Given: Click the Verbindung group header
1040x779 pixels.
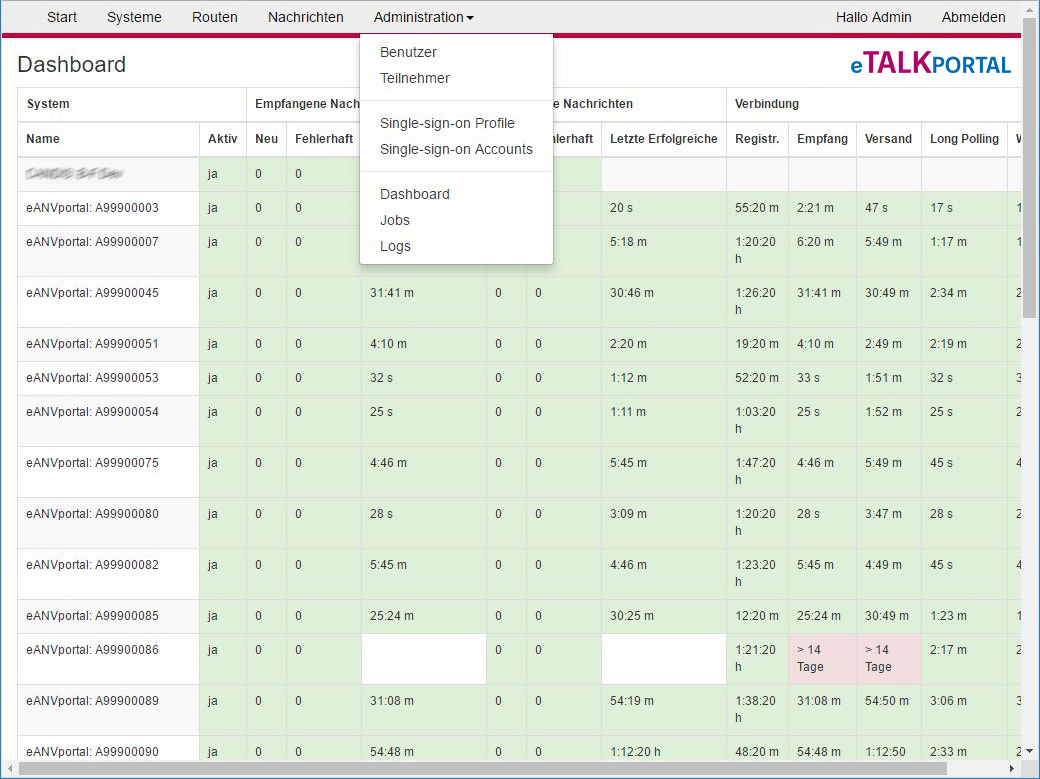Looking at the screenshot, I should tap(874, 104).
